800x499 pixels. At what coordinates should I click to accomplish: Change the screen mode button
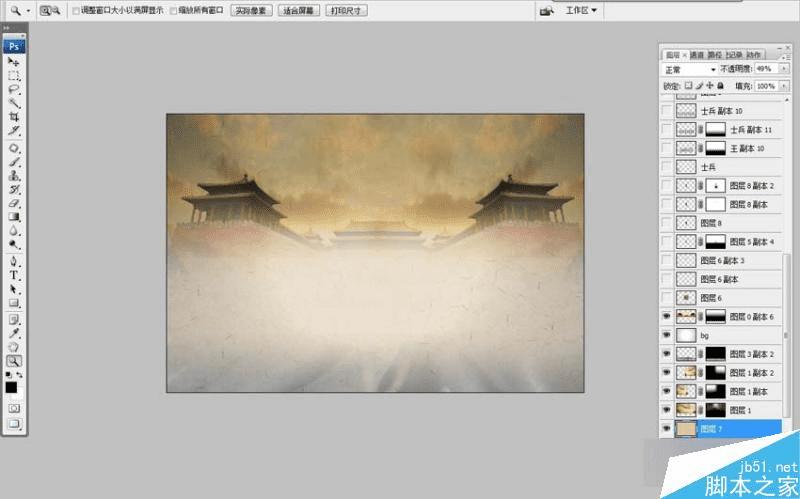[x=14, y=423]
